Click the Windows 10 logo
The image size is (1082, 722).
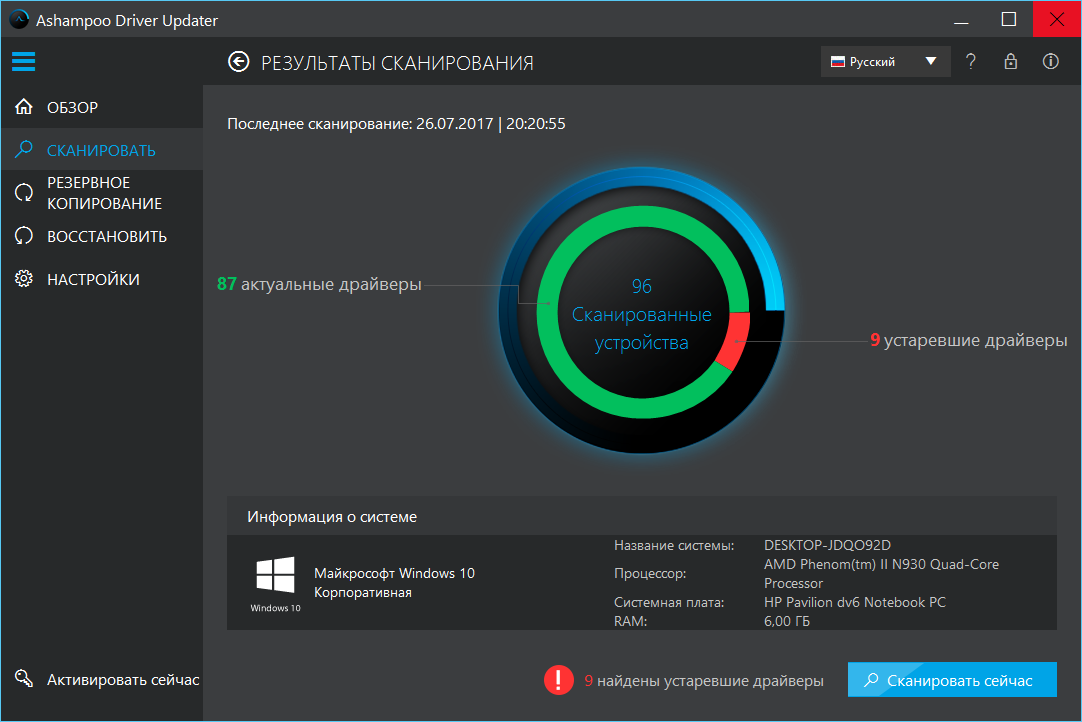(x=275, y=575)
